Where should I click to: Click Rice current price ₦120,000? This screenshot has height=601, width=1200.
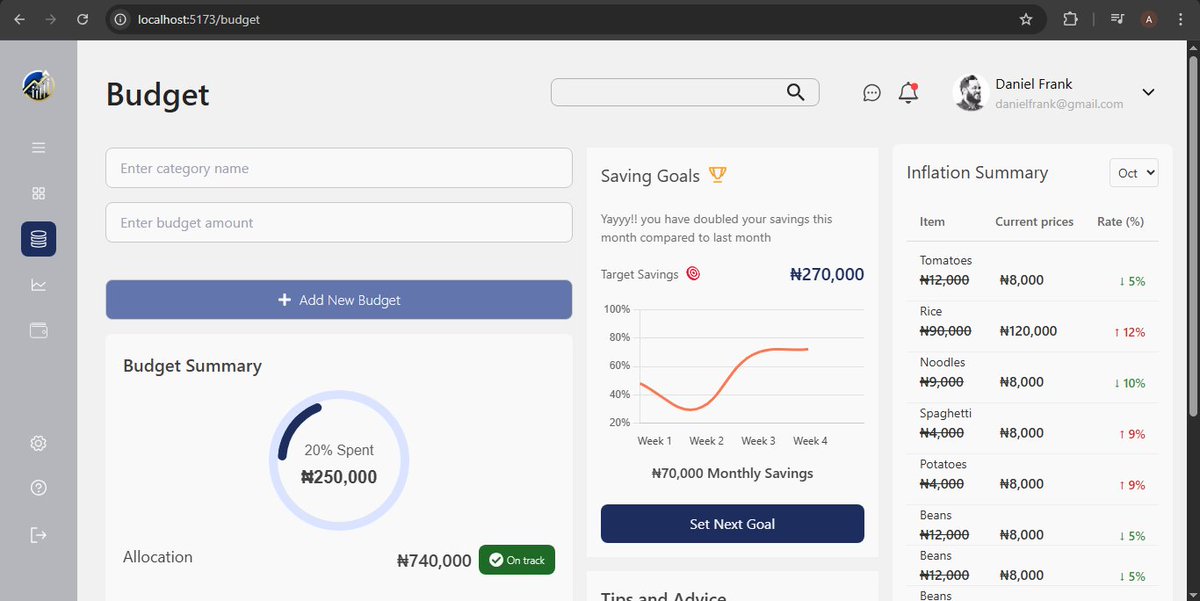[1028, 331]
